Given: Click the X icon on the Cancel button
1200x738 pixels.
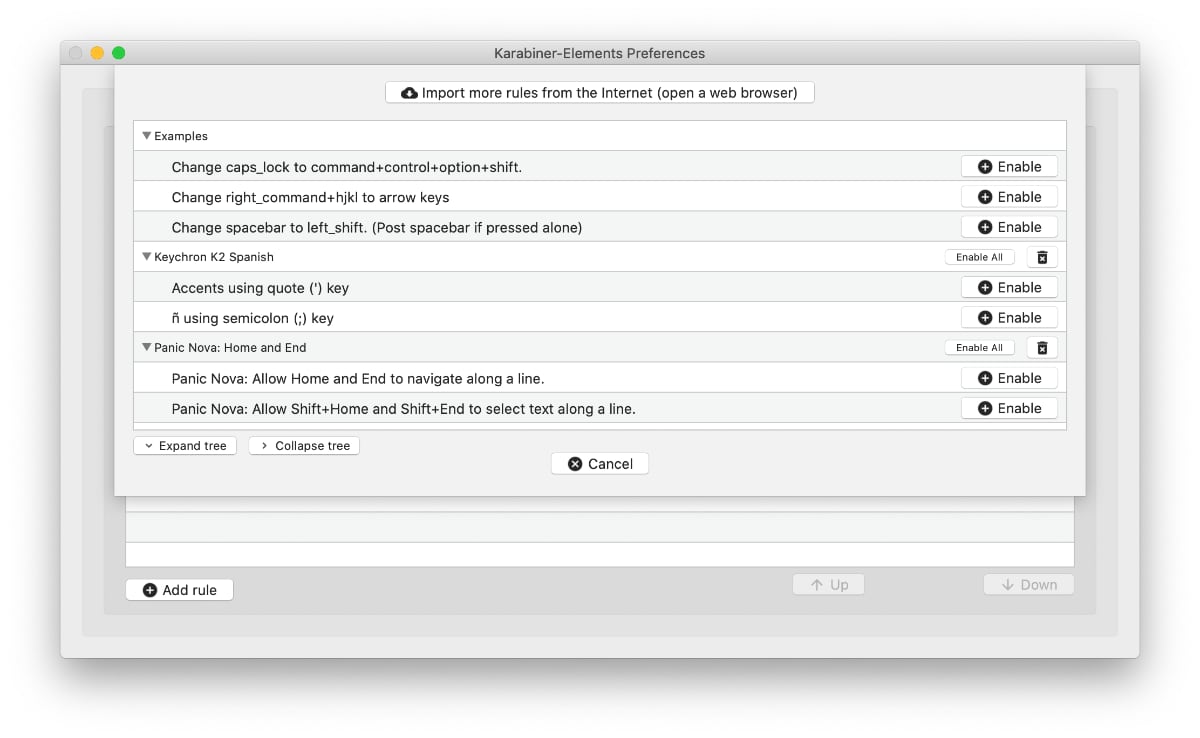Looking at the screenshot, I should [575, 464].
